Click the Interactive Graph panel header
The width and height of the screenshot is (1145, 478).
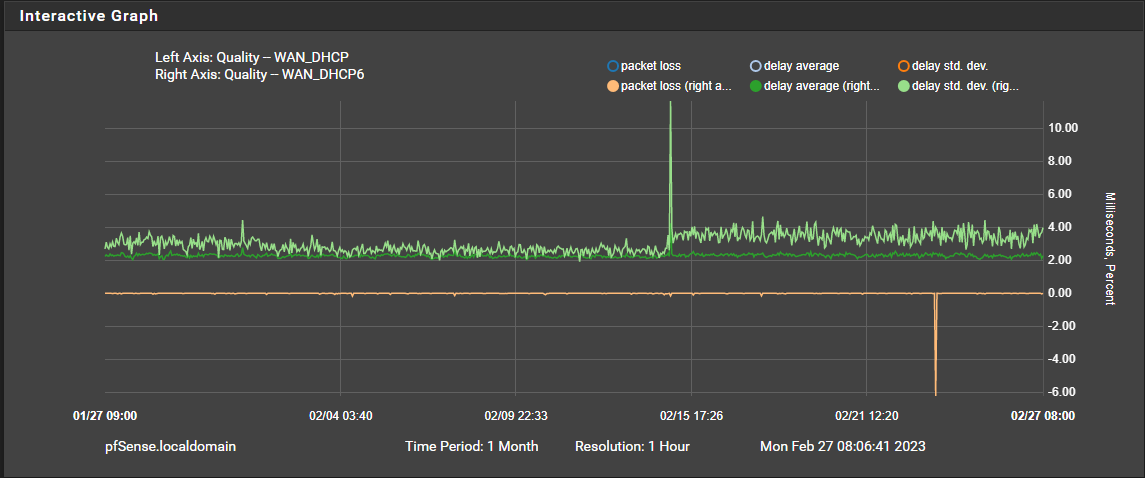572,15
